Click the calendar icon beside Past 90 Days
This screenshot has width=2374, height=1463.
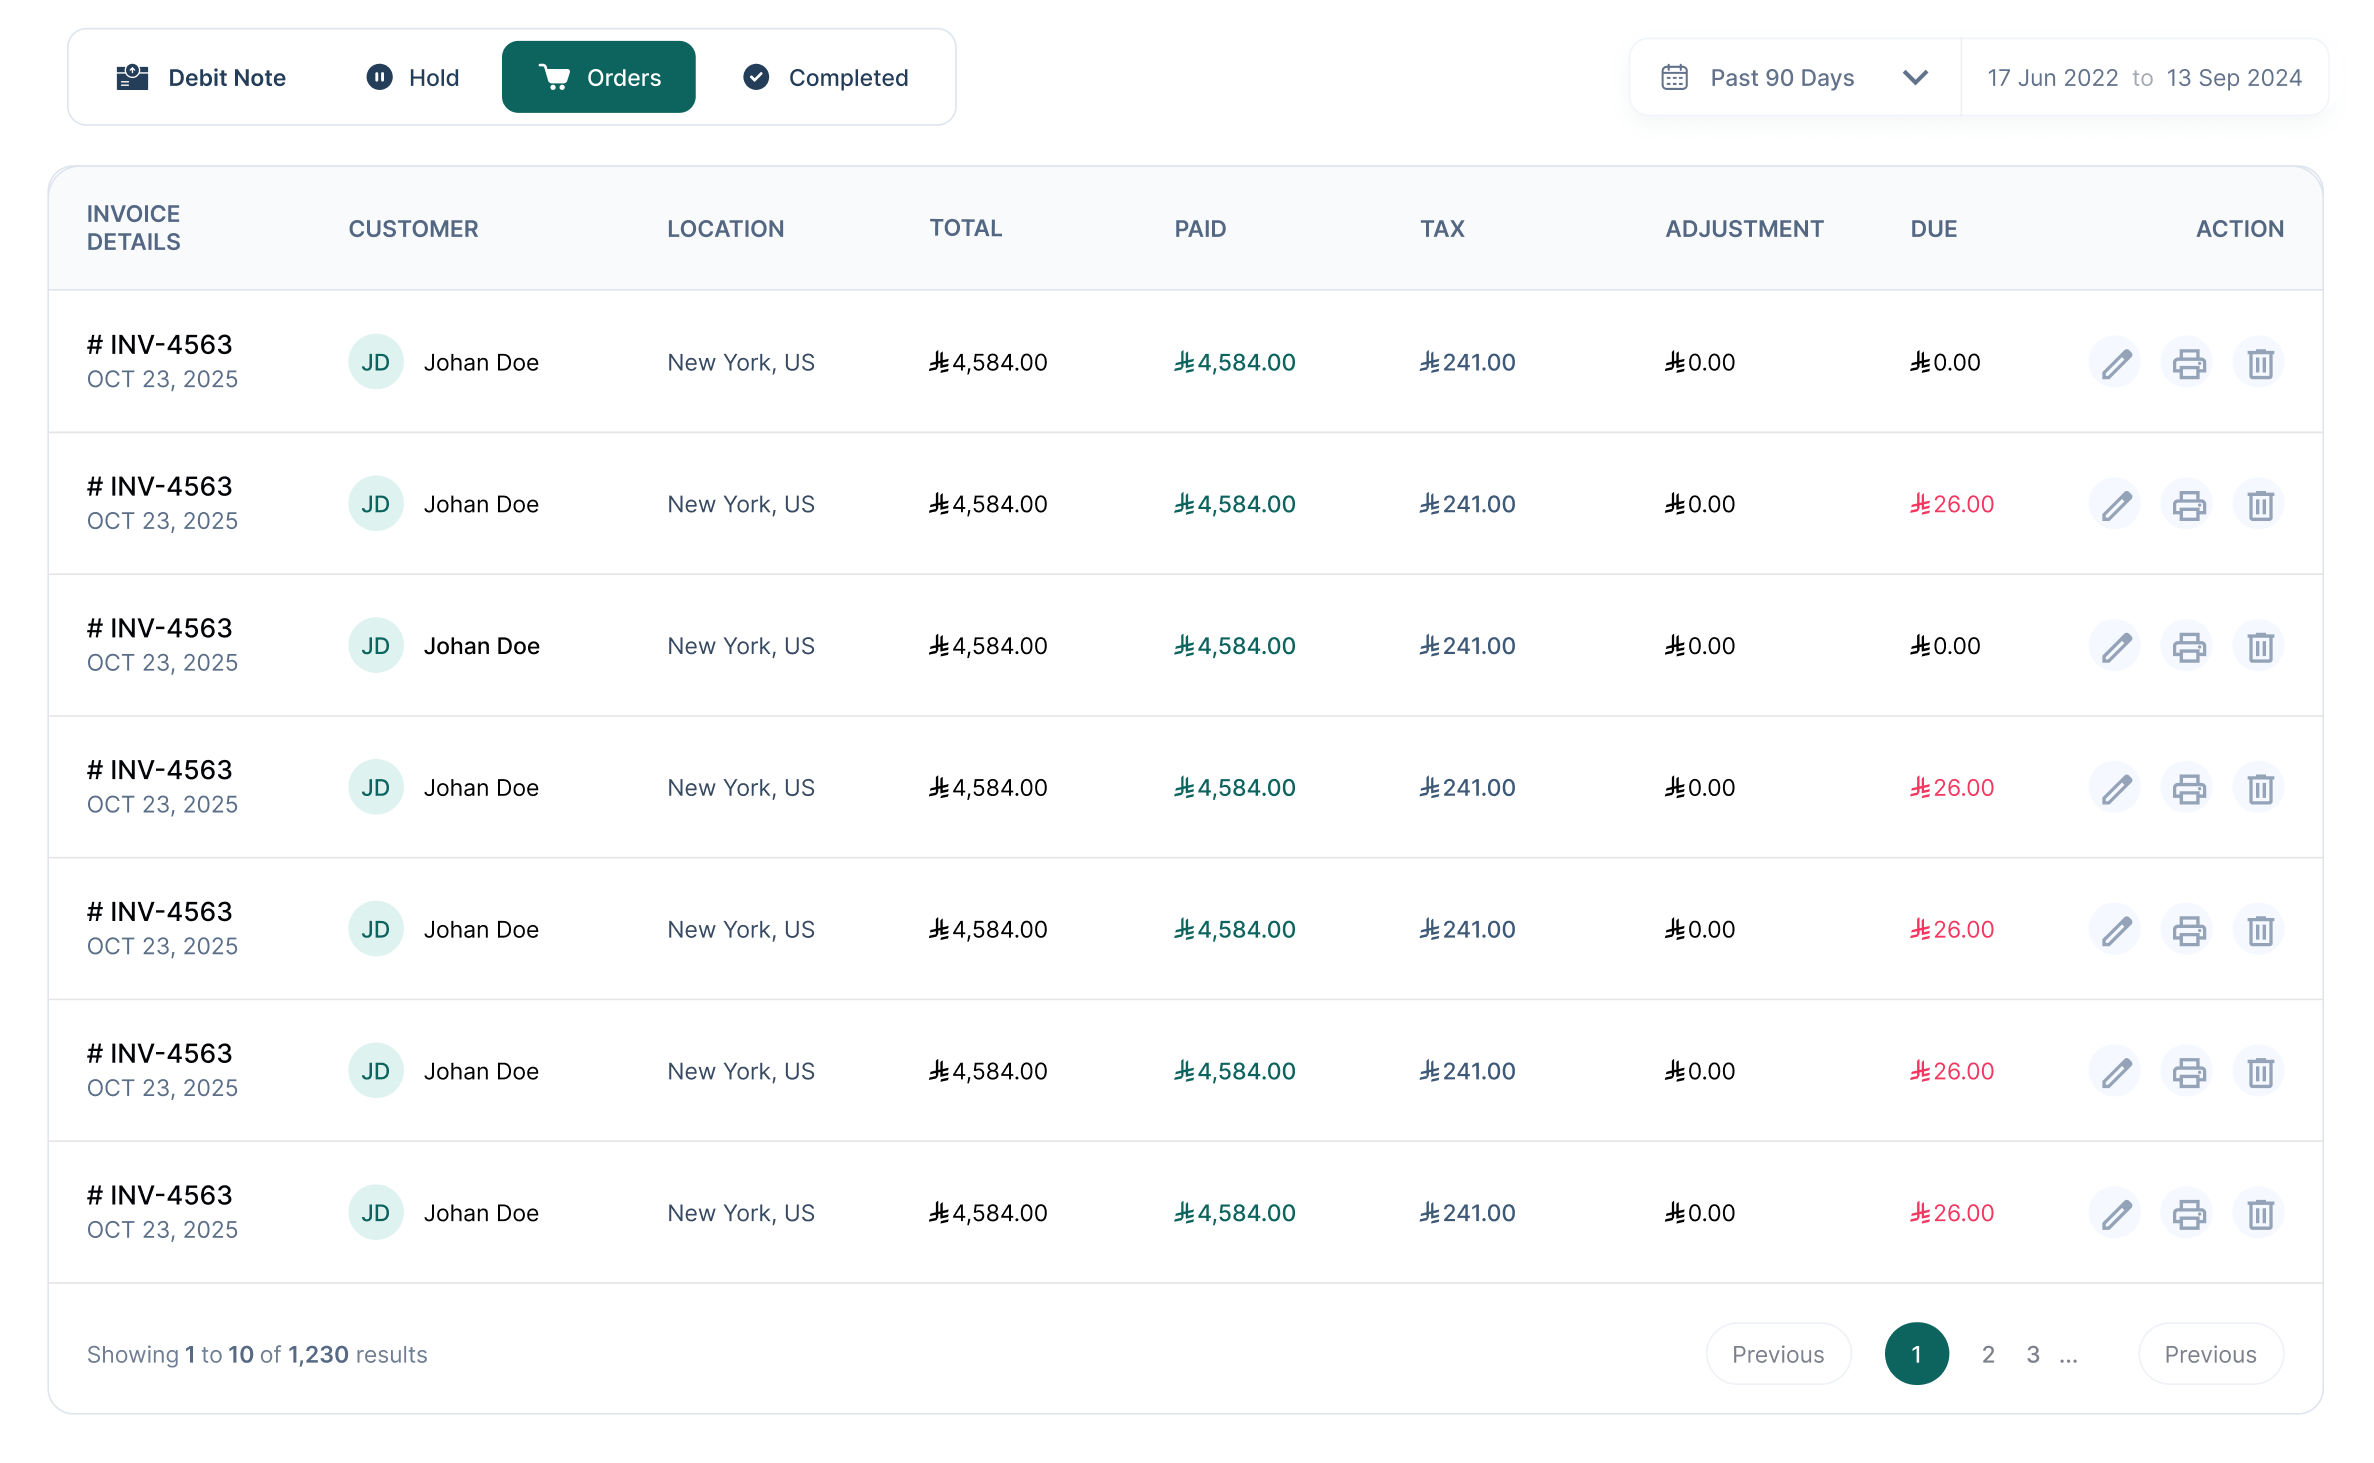click(x=1674, y=77)
